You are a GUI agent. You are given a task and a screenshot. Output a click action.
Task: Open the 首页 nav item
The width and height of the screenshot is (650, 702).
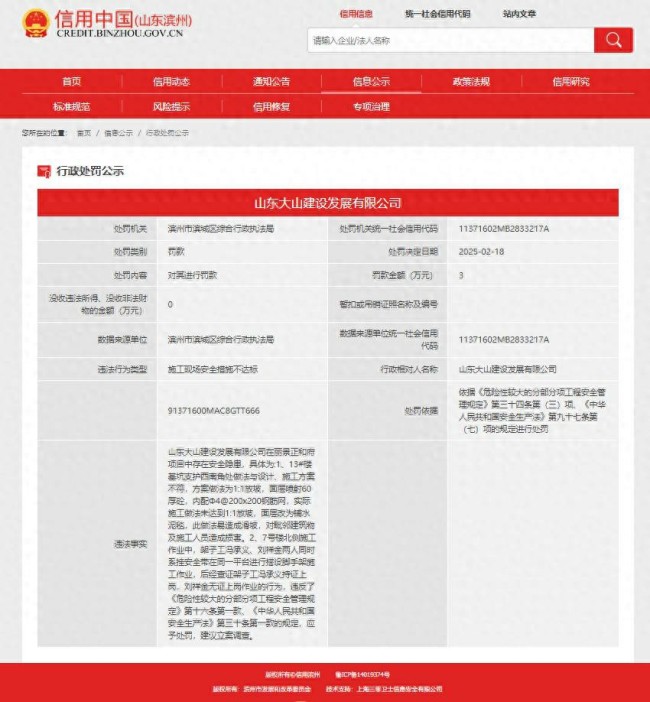click(72, 81)
